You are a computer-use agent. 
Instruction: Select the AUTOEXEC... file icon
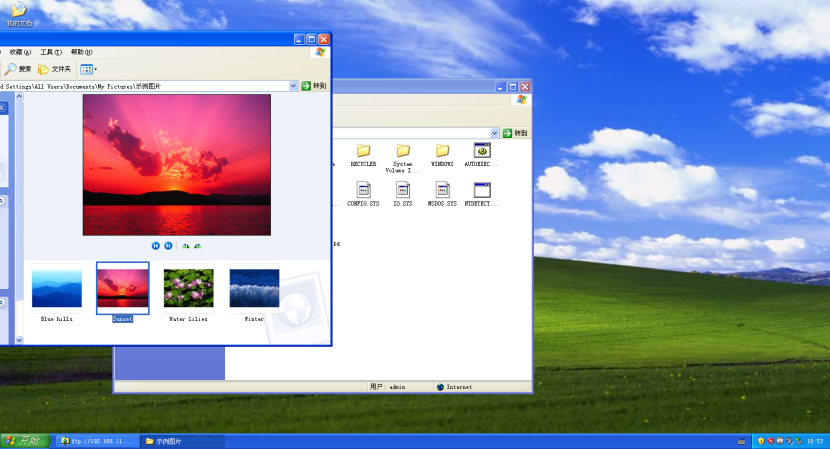point(482,155)
